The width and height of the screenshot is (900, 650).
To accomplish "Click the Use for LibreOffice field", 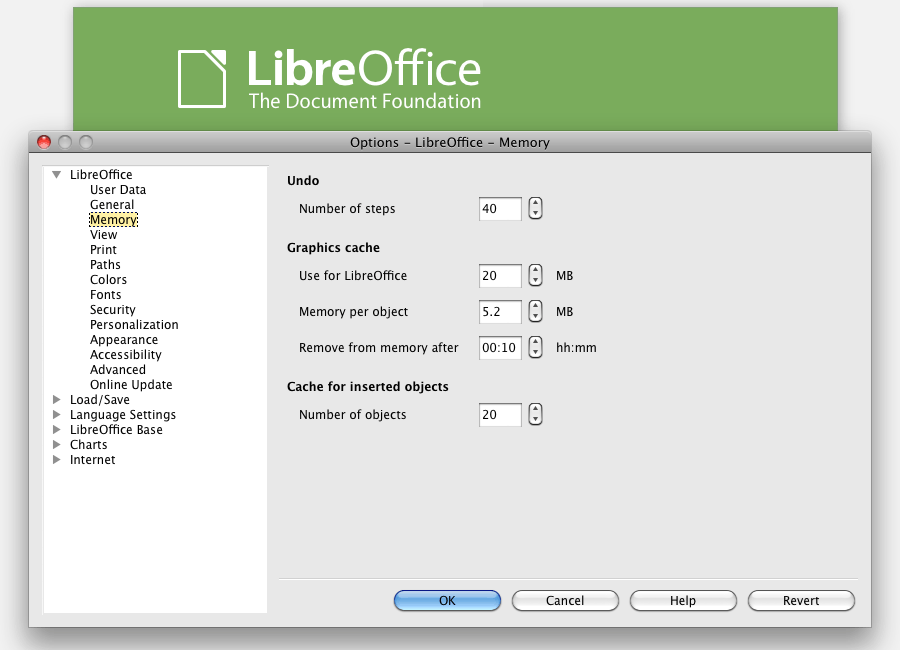I will 500,275.
